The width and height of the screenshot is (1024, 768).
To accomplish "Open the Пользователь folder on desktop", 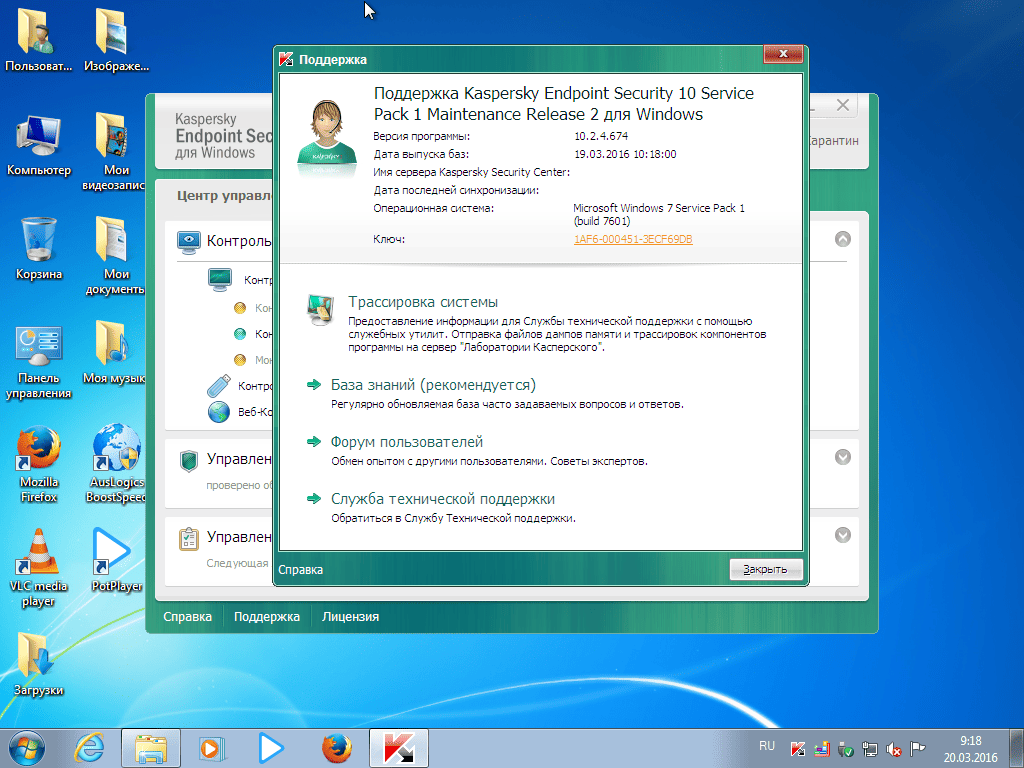I will pos(38,39).
